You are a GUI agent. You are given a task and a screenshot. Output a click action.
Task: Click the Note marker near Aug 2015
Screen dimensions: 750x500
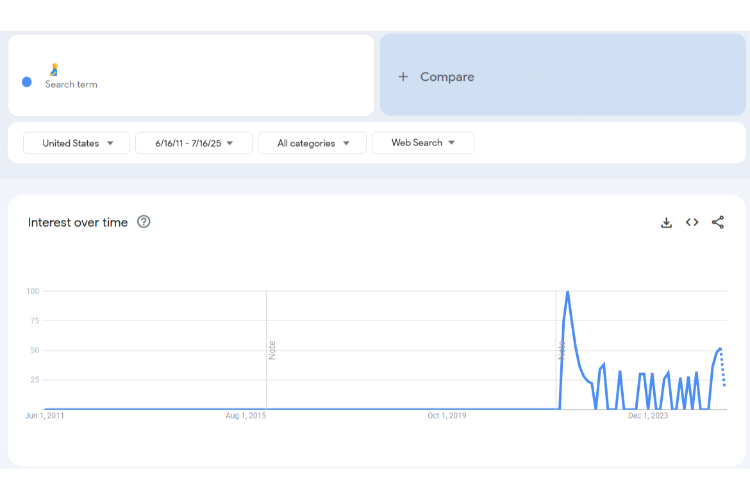click(271, 350)
